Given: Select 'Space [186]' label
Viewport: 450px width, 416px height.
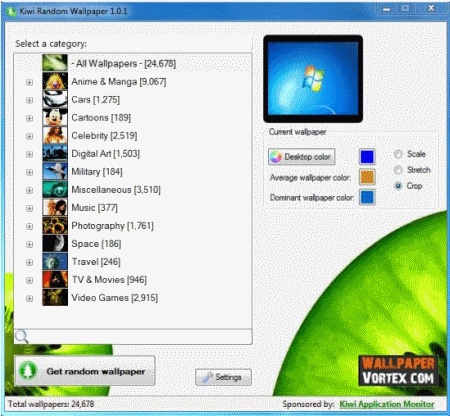Looking at the screenshot, I should pyautogui.click(x=96, y=244).
